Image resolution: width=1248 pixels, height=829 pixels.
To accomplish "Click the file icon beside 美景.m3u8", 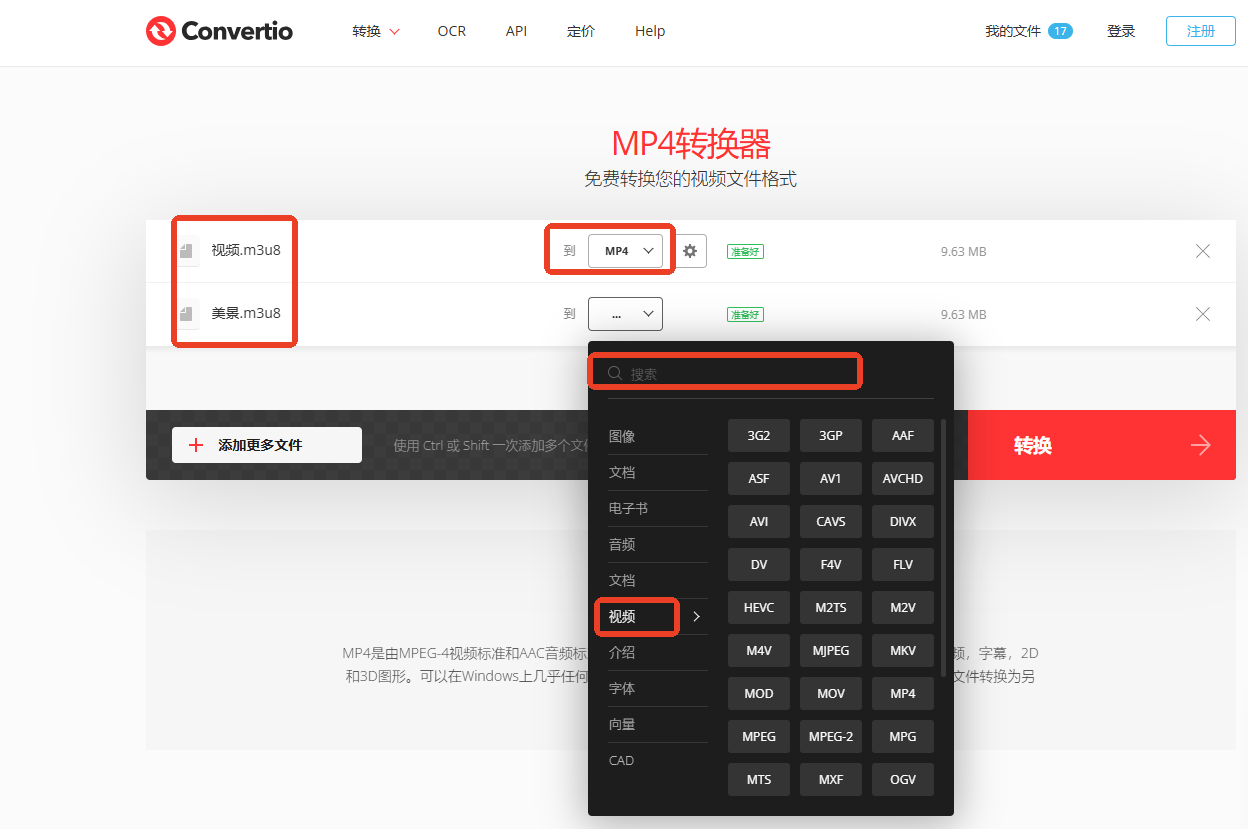I will (x=186, y=313).
